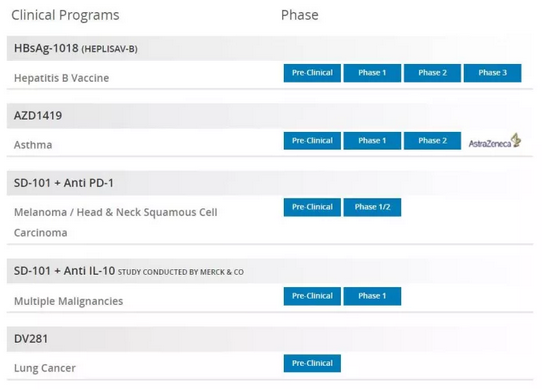Image resolution: width=542 pixels, height=389 pixels.
Task: Select the SD-101 + Anti PD-1 header
Action: coord(270,183)
